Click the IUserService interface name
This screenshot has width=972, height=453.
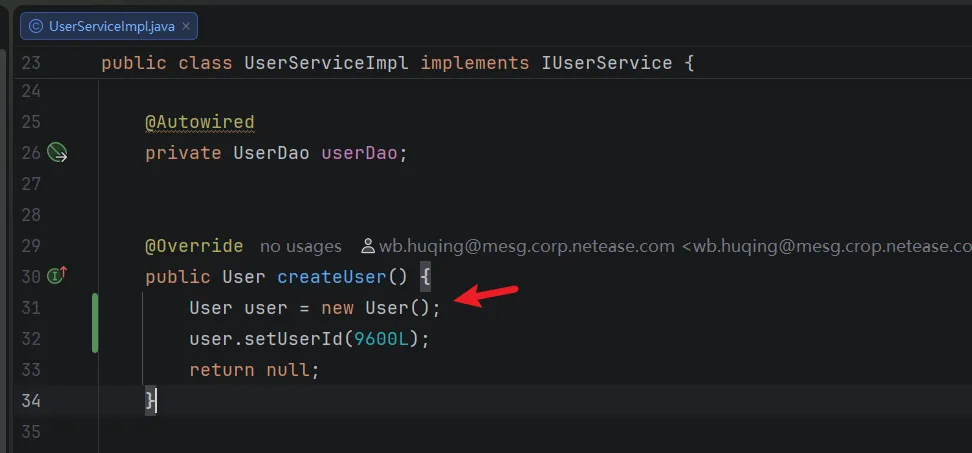607,63
